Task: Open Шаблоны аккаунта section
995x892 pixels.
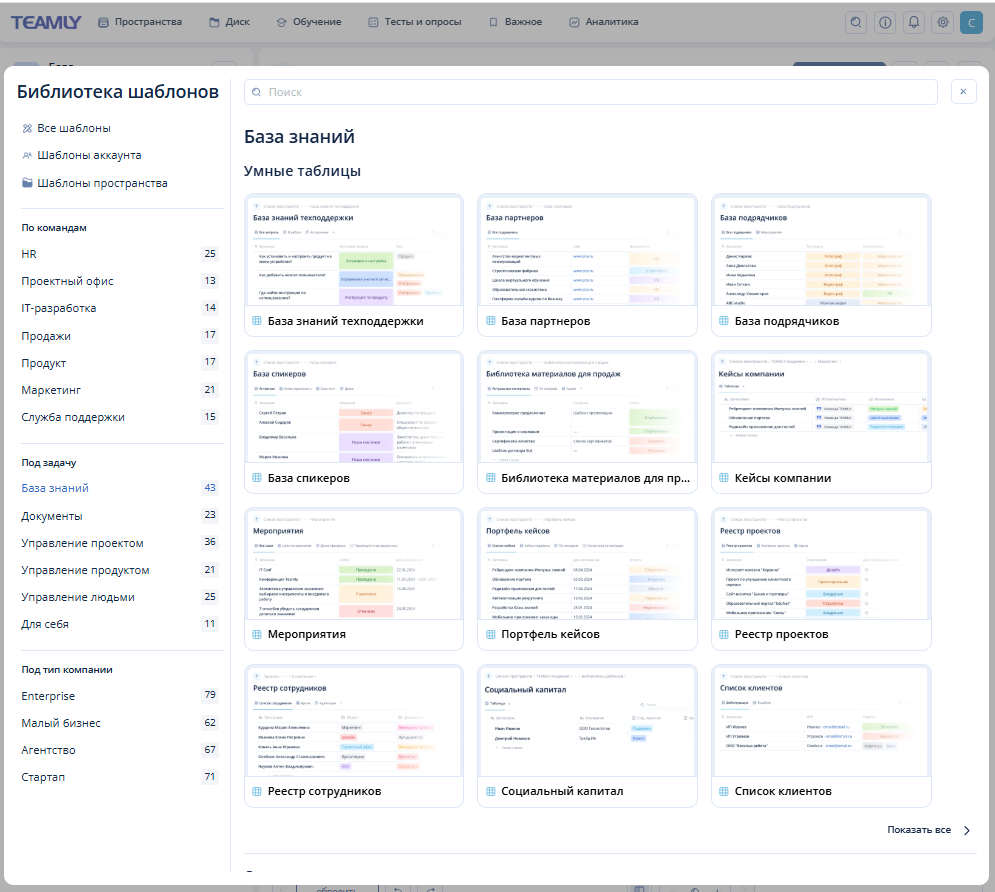Action: pos(88,155)
